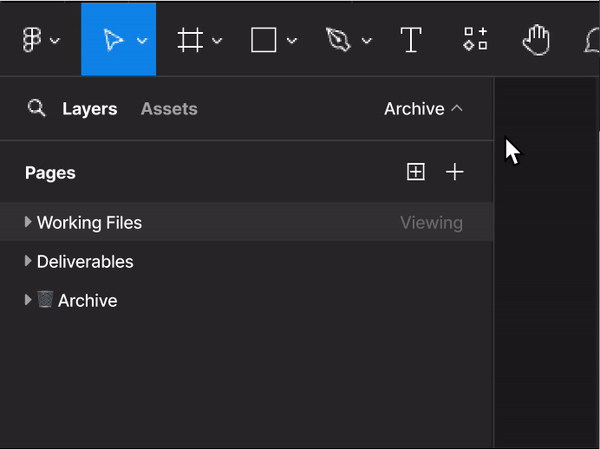Select the Move tool
The height and width of the screenshot is (449, 600).
tap(113, 40)
